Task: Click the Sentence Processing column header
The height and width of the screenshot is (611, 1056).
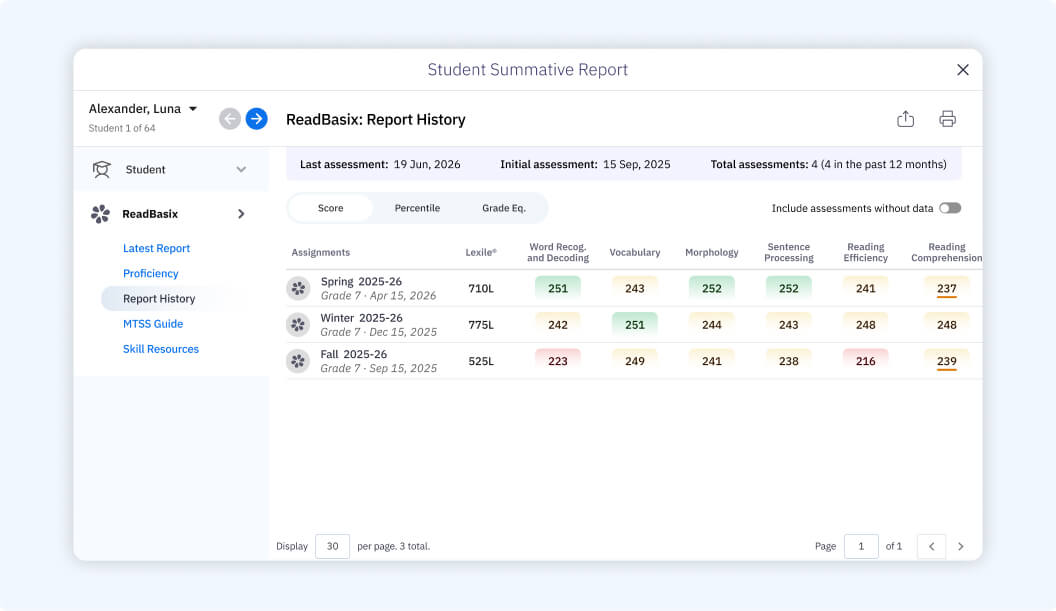Action: pyautogui.click(x=789, y=253)
